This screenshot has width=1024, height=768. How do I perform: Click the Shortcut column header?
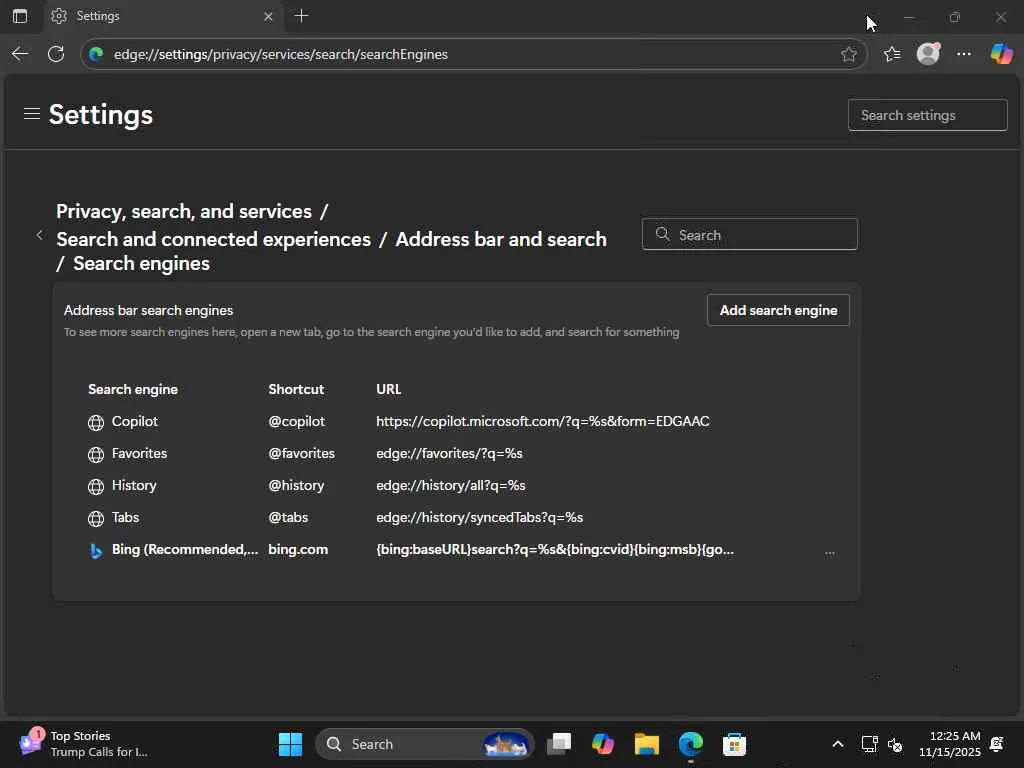(296, 389)
